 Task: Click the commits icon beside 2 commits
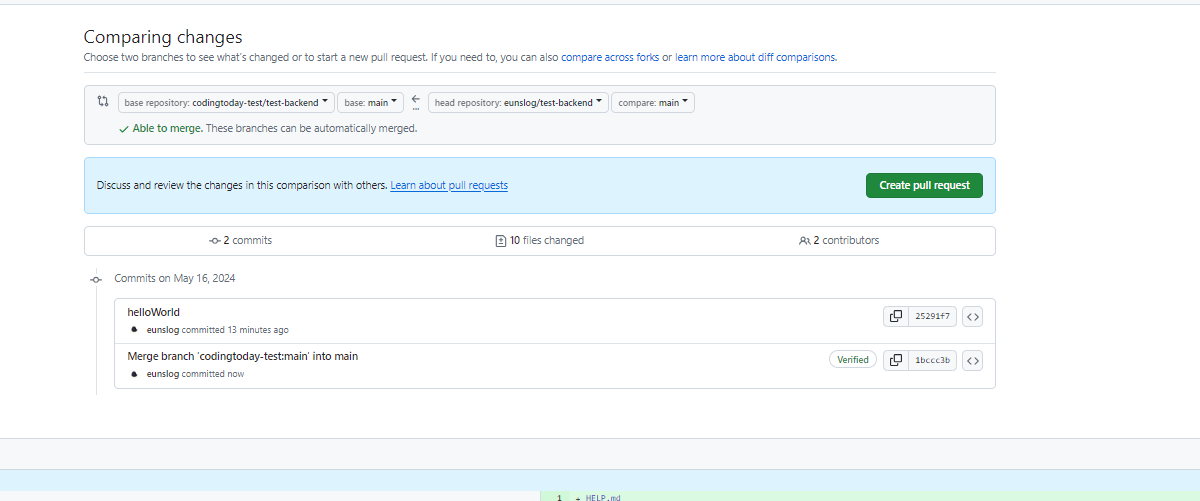[214, 241]
